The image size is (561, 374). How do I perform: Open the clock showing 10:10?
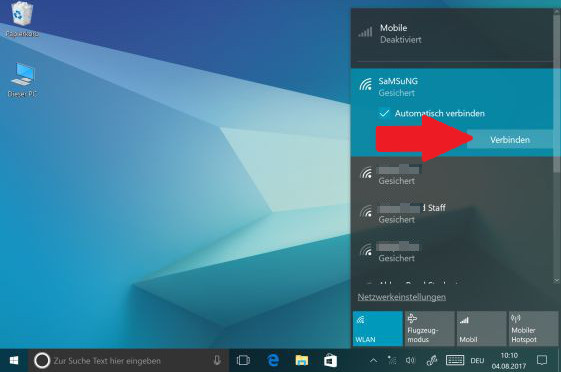pyautogui.click(x=509, y=360)
